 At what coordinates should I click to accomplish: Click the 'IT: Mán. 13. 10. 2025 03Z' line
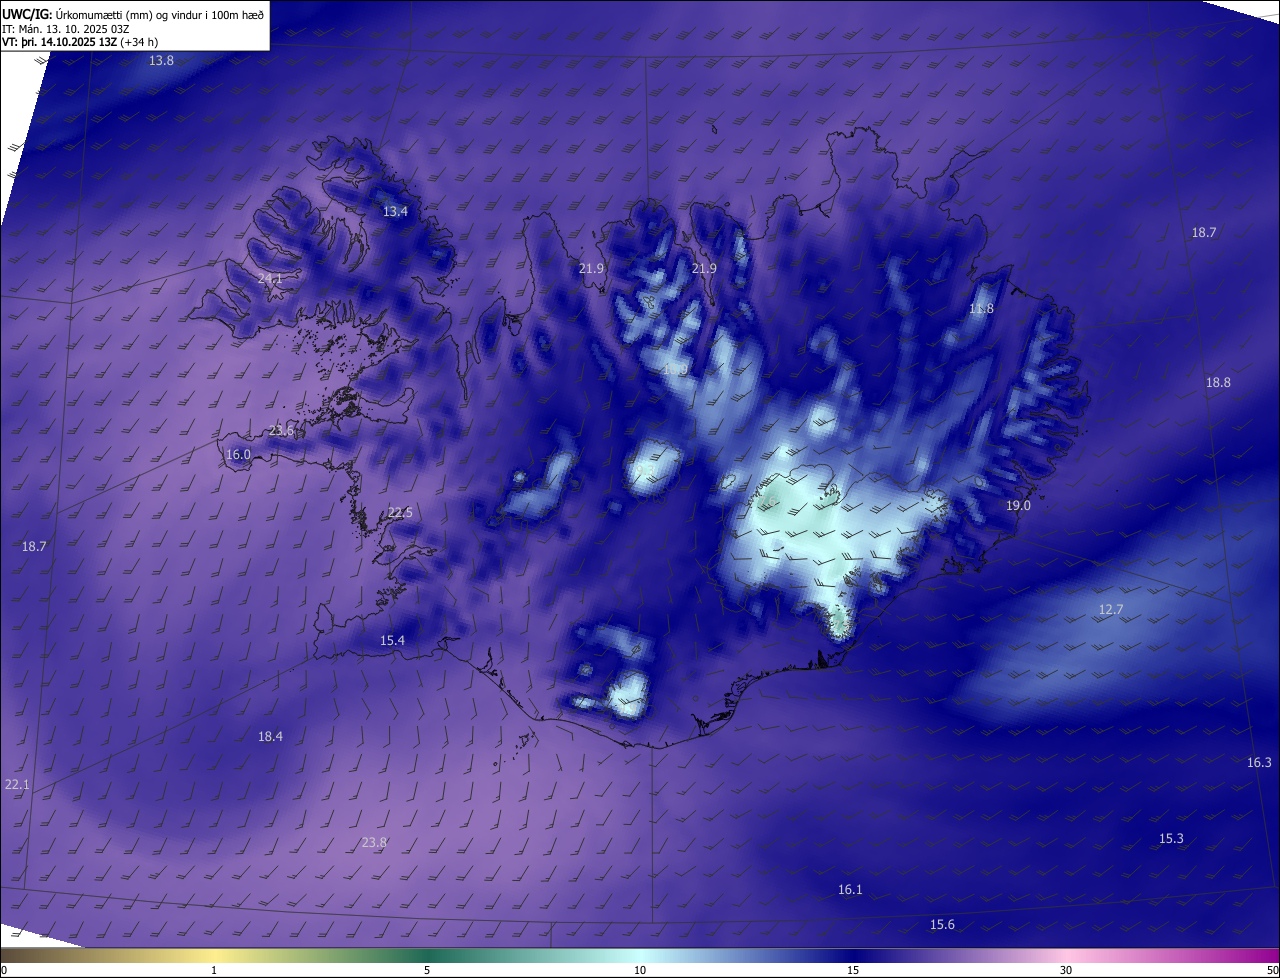(65, 28)
